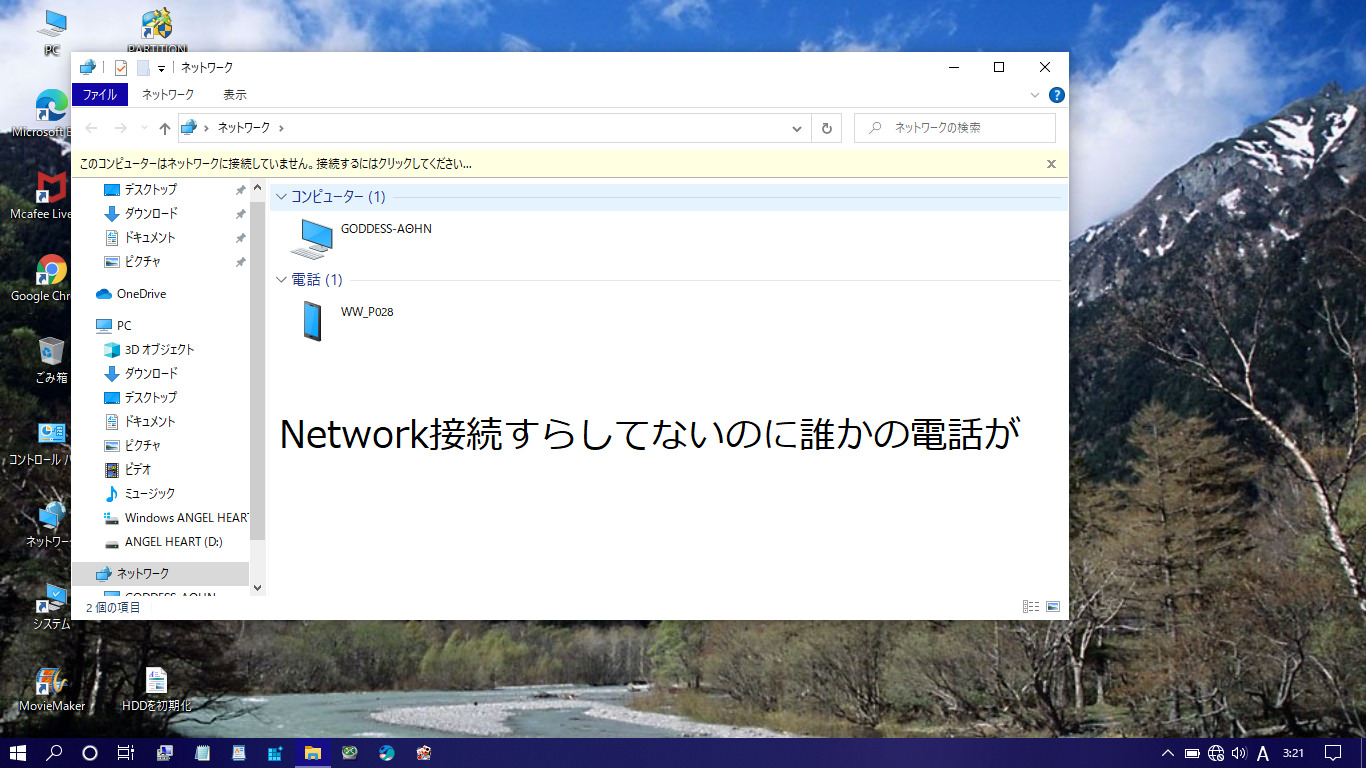The width and height of the screenshot is (1366, 768).
Task: Open Windows Start menu
Action: (18, 753)
